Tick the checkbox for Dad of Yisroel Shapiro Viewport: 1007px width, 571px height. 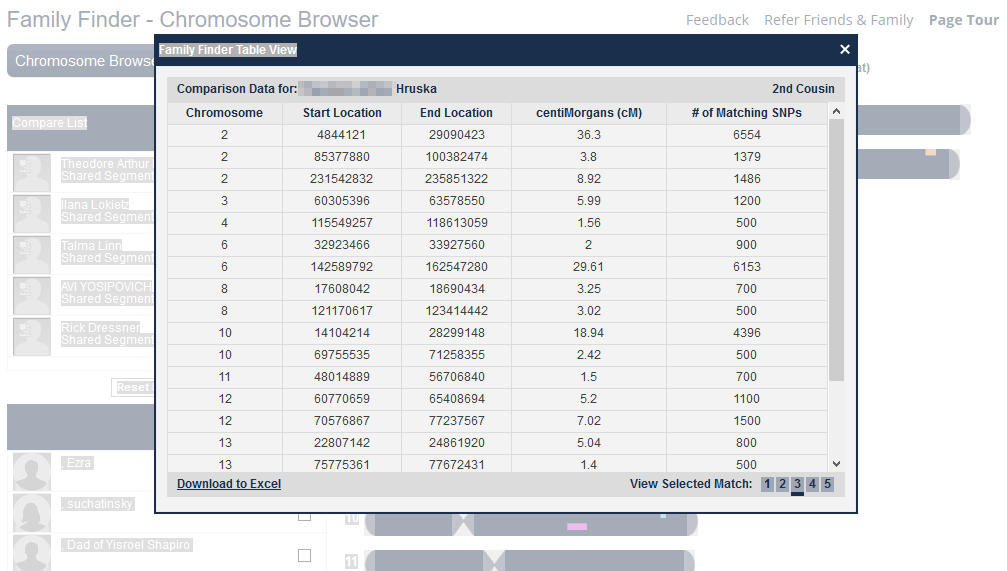click(x=304, y=556)
